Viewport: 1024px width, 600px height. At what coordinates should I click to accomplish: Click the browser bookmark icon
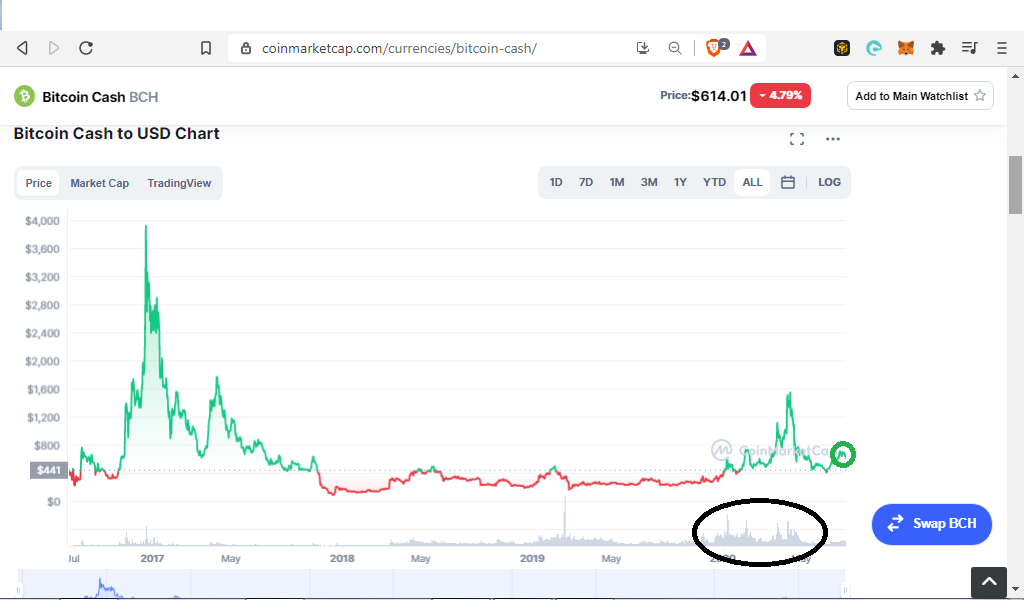pyautogui.click(x=206, y=48)
